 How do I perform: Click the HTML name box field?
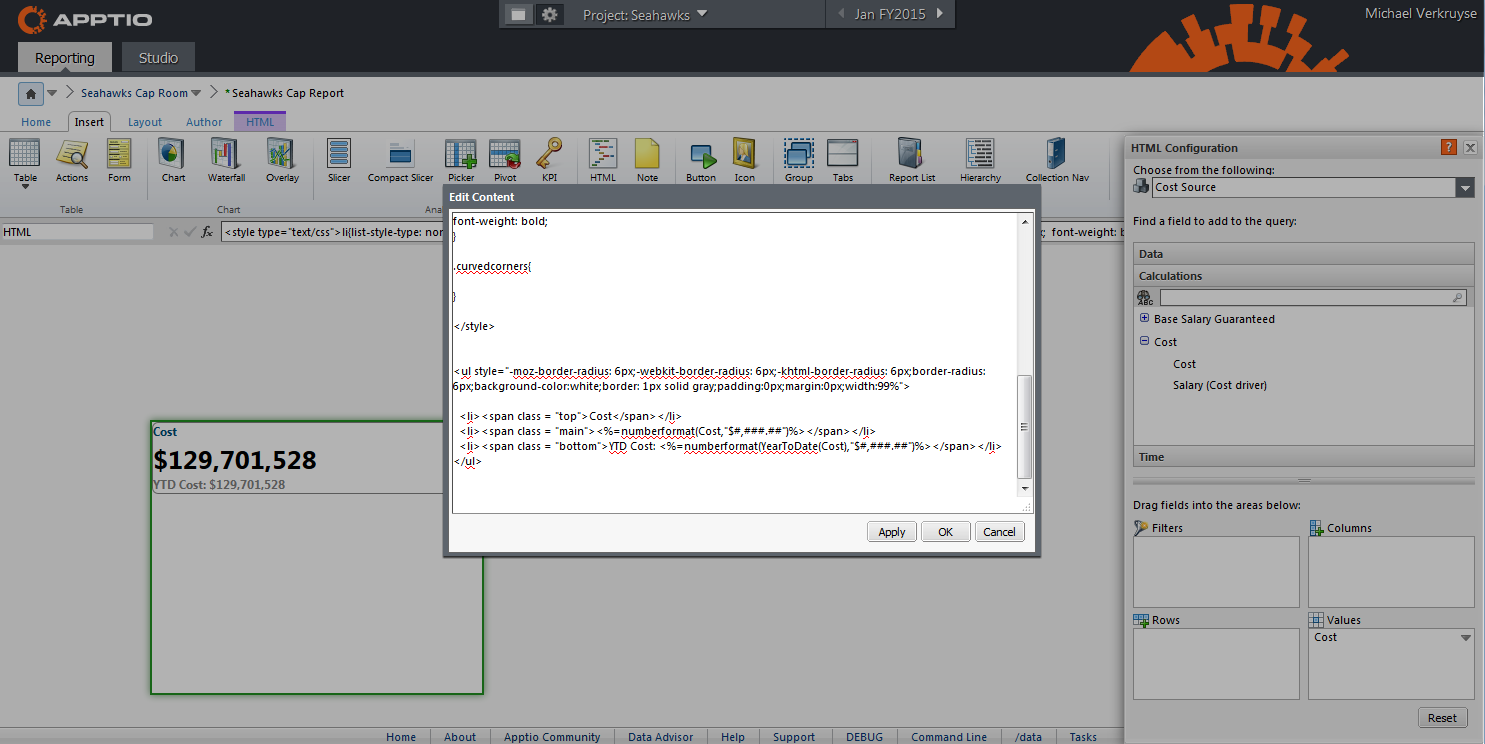(x=77, y=232)
